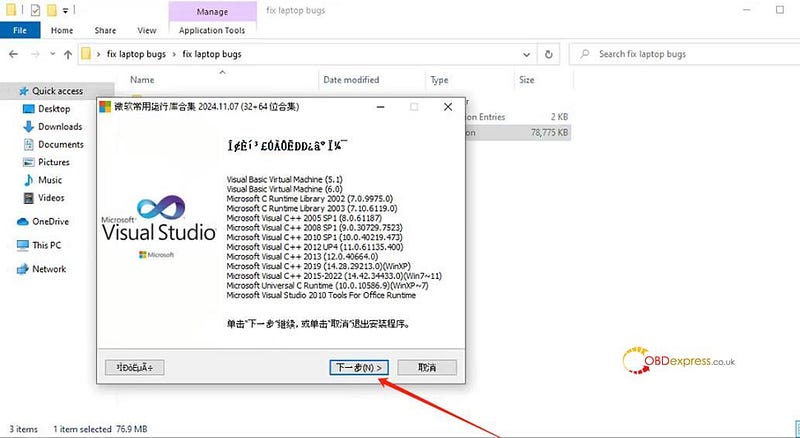Click the This PC monitor icon
Screen dimensions: 800x438
coord(22,246)
